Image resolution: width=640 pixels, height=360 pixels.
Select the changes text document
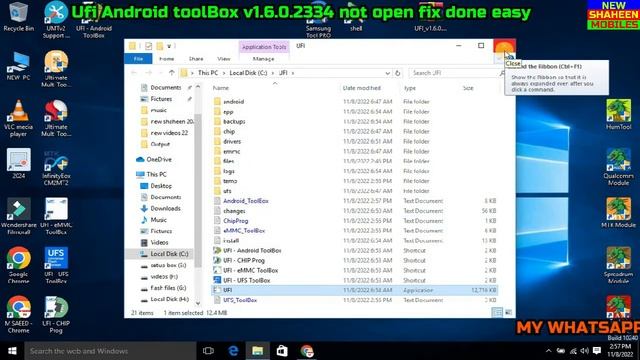234,211
